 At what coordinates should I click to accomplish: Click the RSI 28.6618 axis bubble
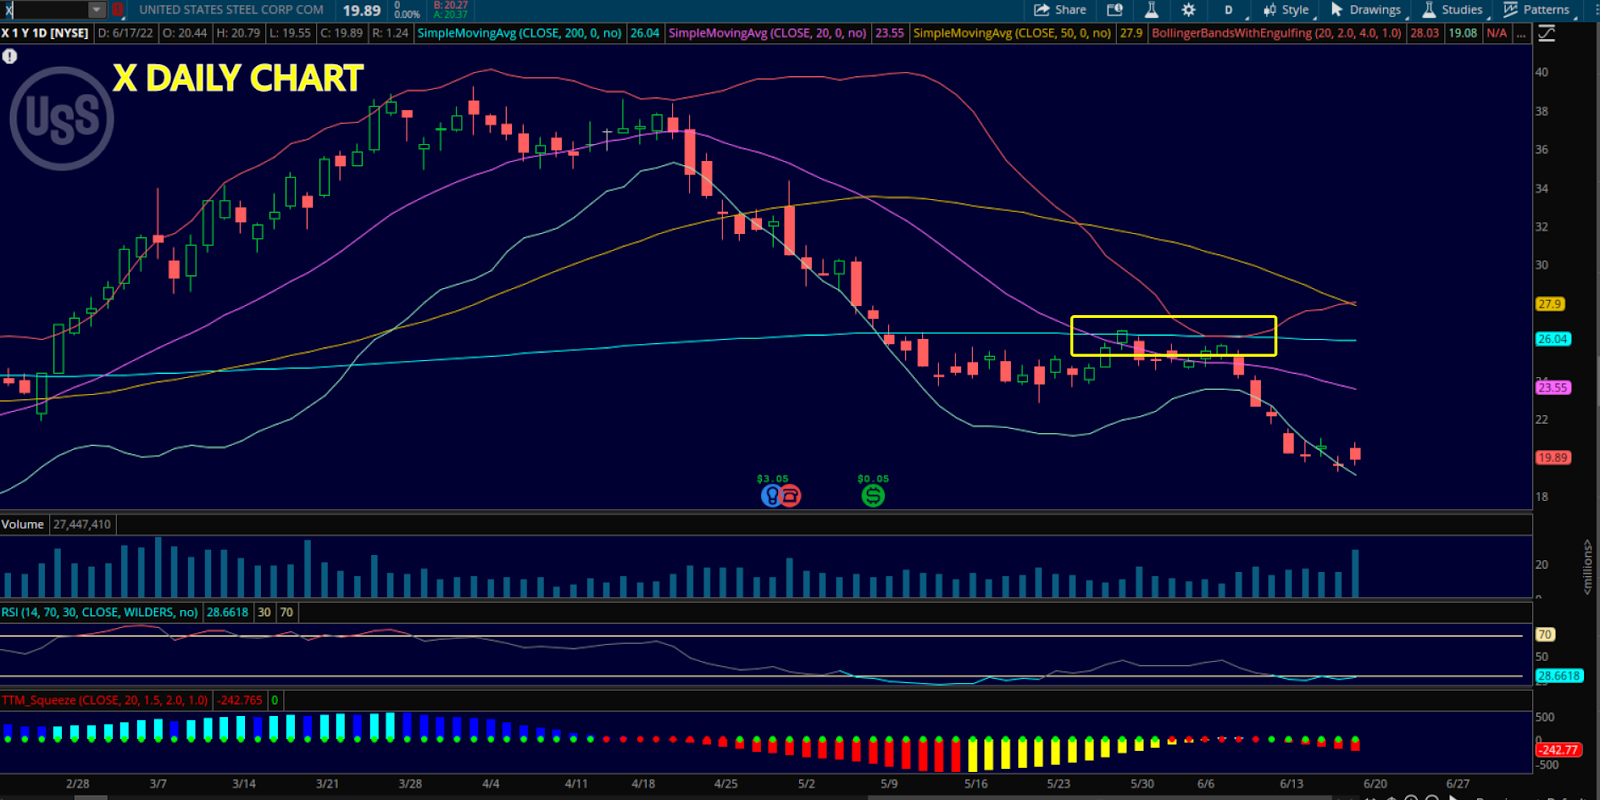1559,676
